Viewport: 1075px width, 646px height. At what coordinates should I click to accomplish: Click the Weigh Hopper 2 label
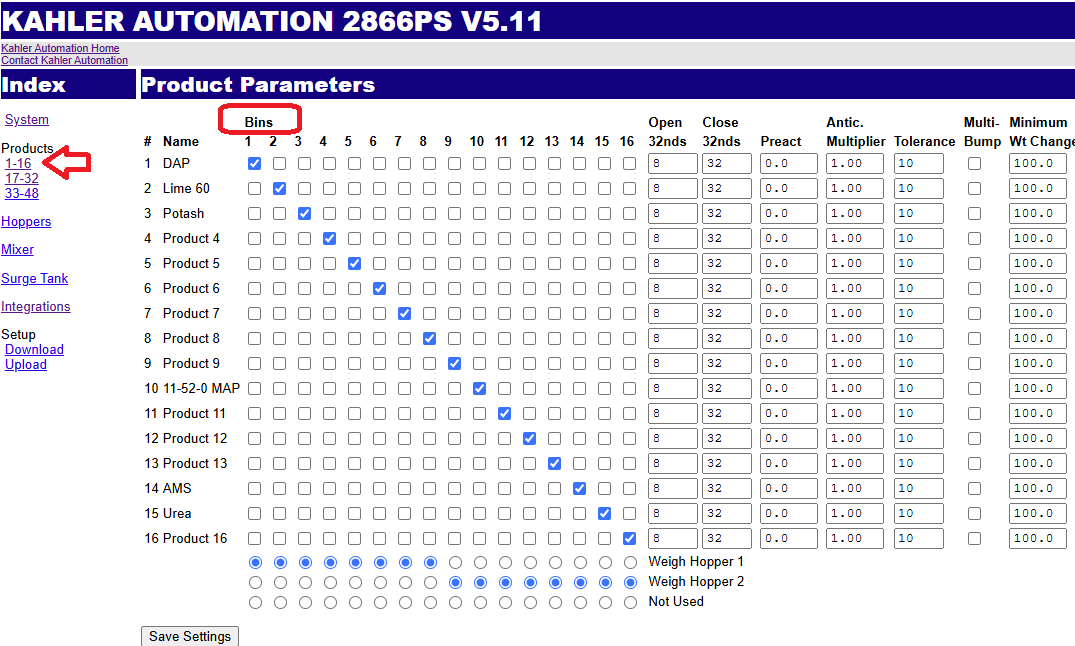coord(696,582)
